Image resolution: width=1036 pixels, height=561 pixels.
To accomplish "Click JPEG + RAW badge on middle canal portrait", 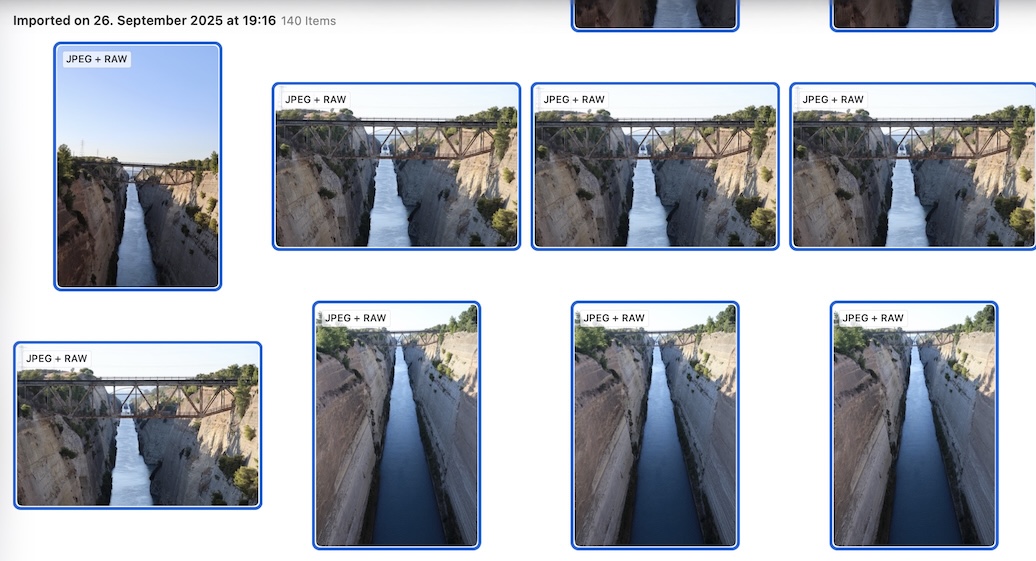I will tap(614, 318).
